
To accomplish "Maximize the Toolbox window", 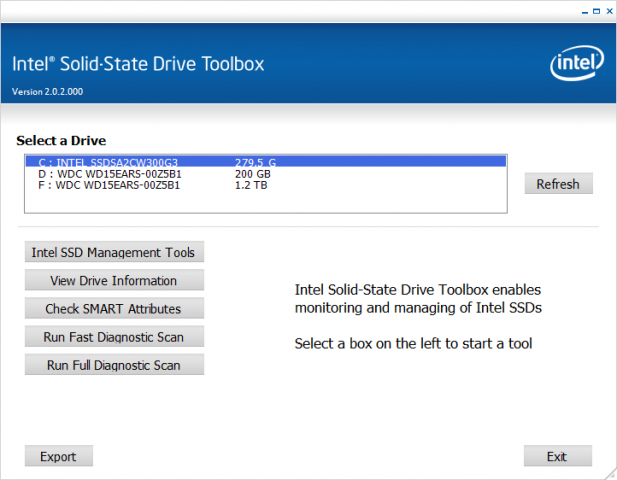I will [597, 11].
